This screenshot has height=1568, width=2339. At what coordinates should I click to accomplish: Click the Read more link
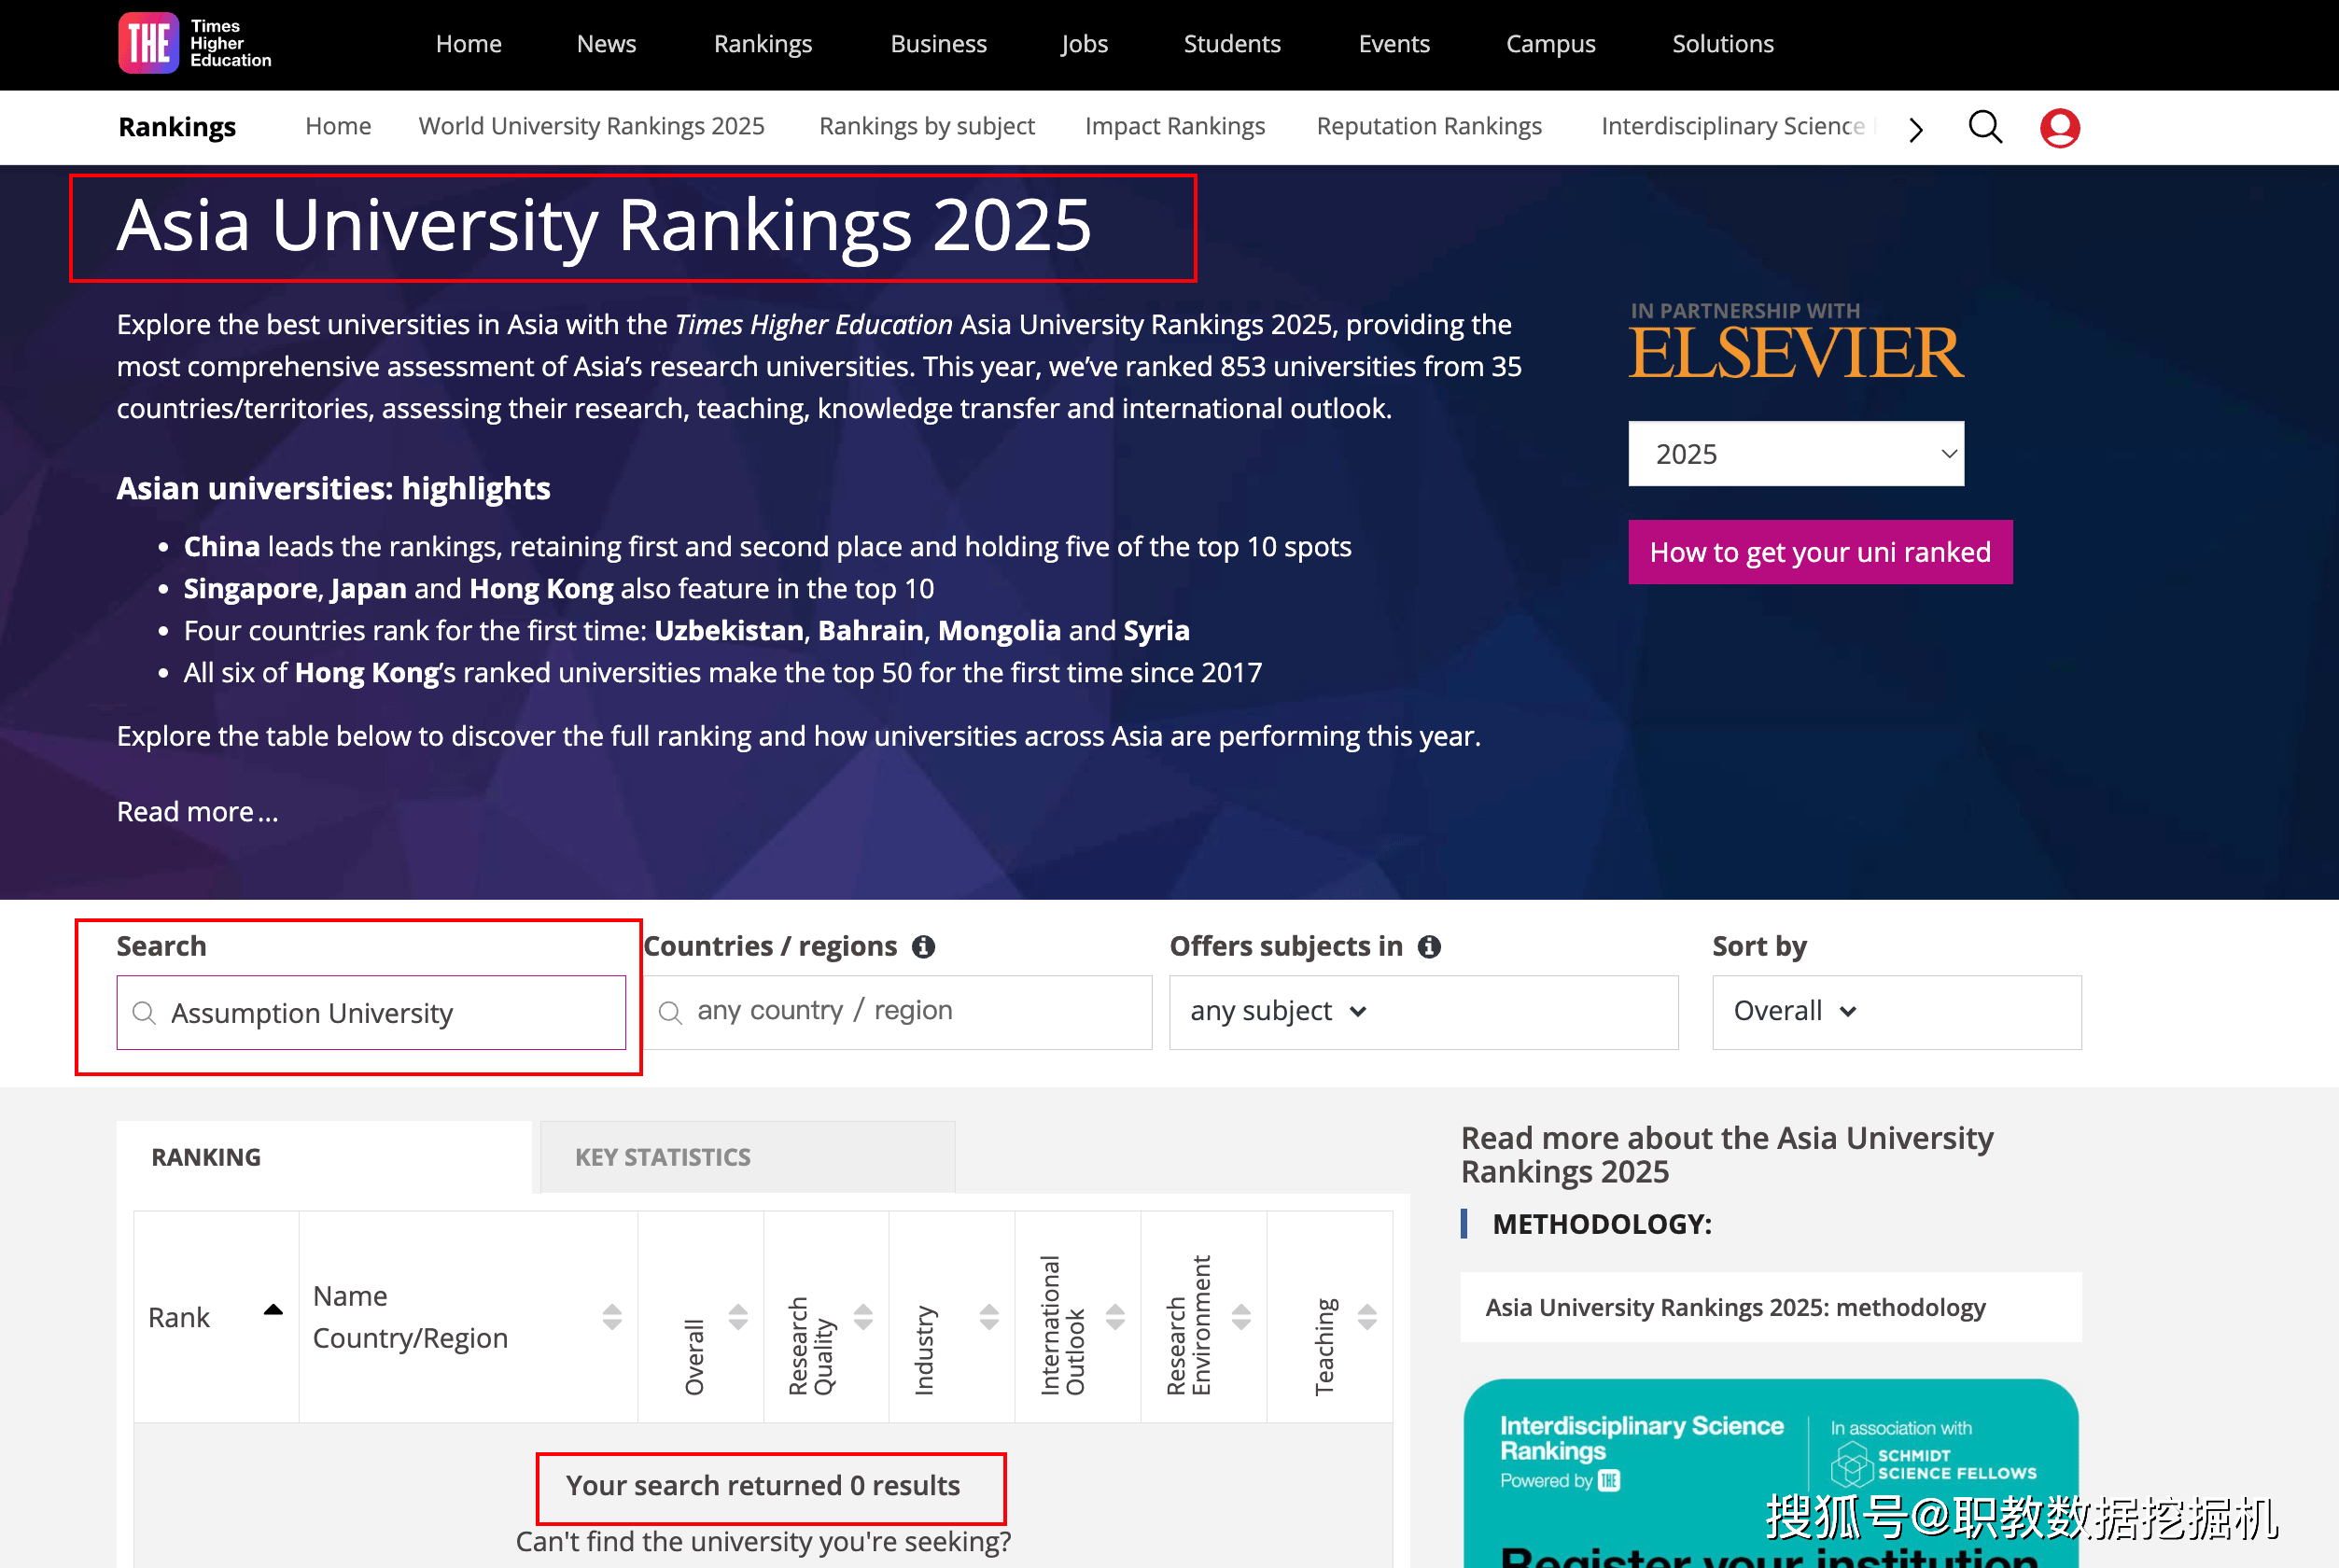coord(197,811)
